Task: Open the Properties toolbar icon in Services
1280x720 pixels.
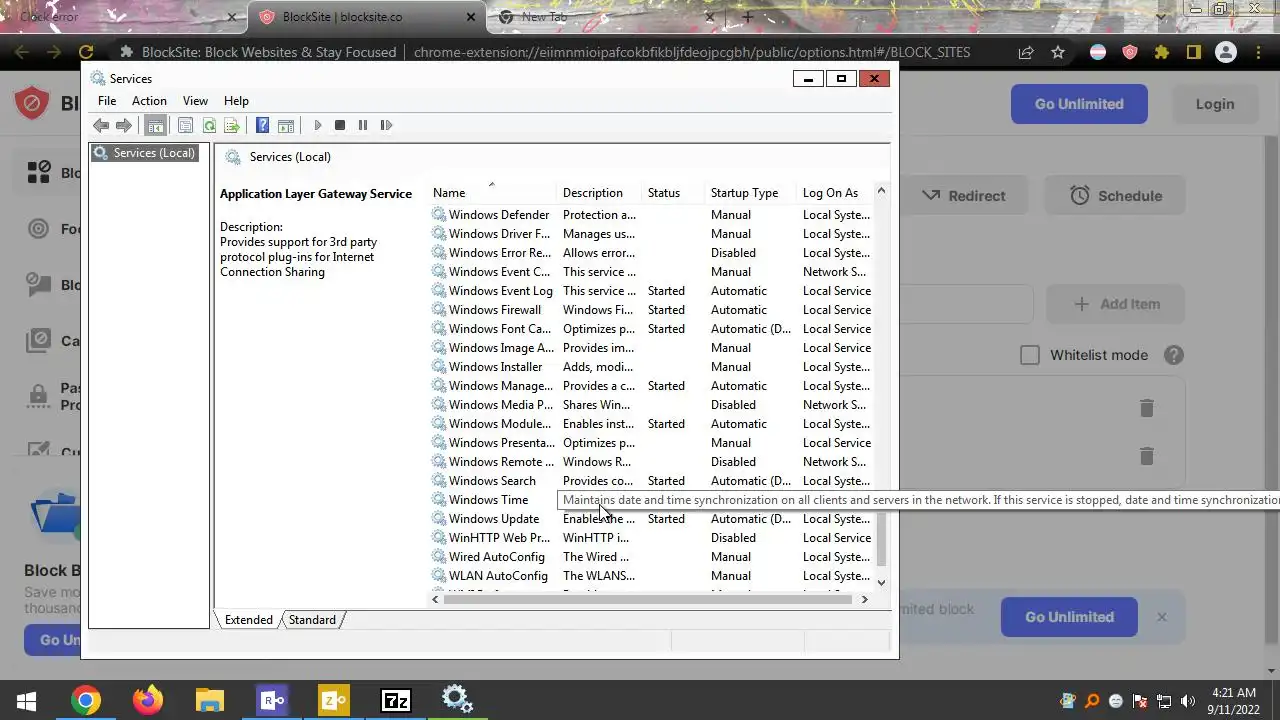Action: tap(185, 126)
